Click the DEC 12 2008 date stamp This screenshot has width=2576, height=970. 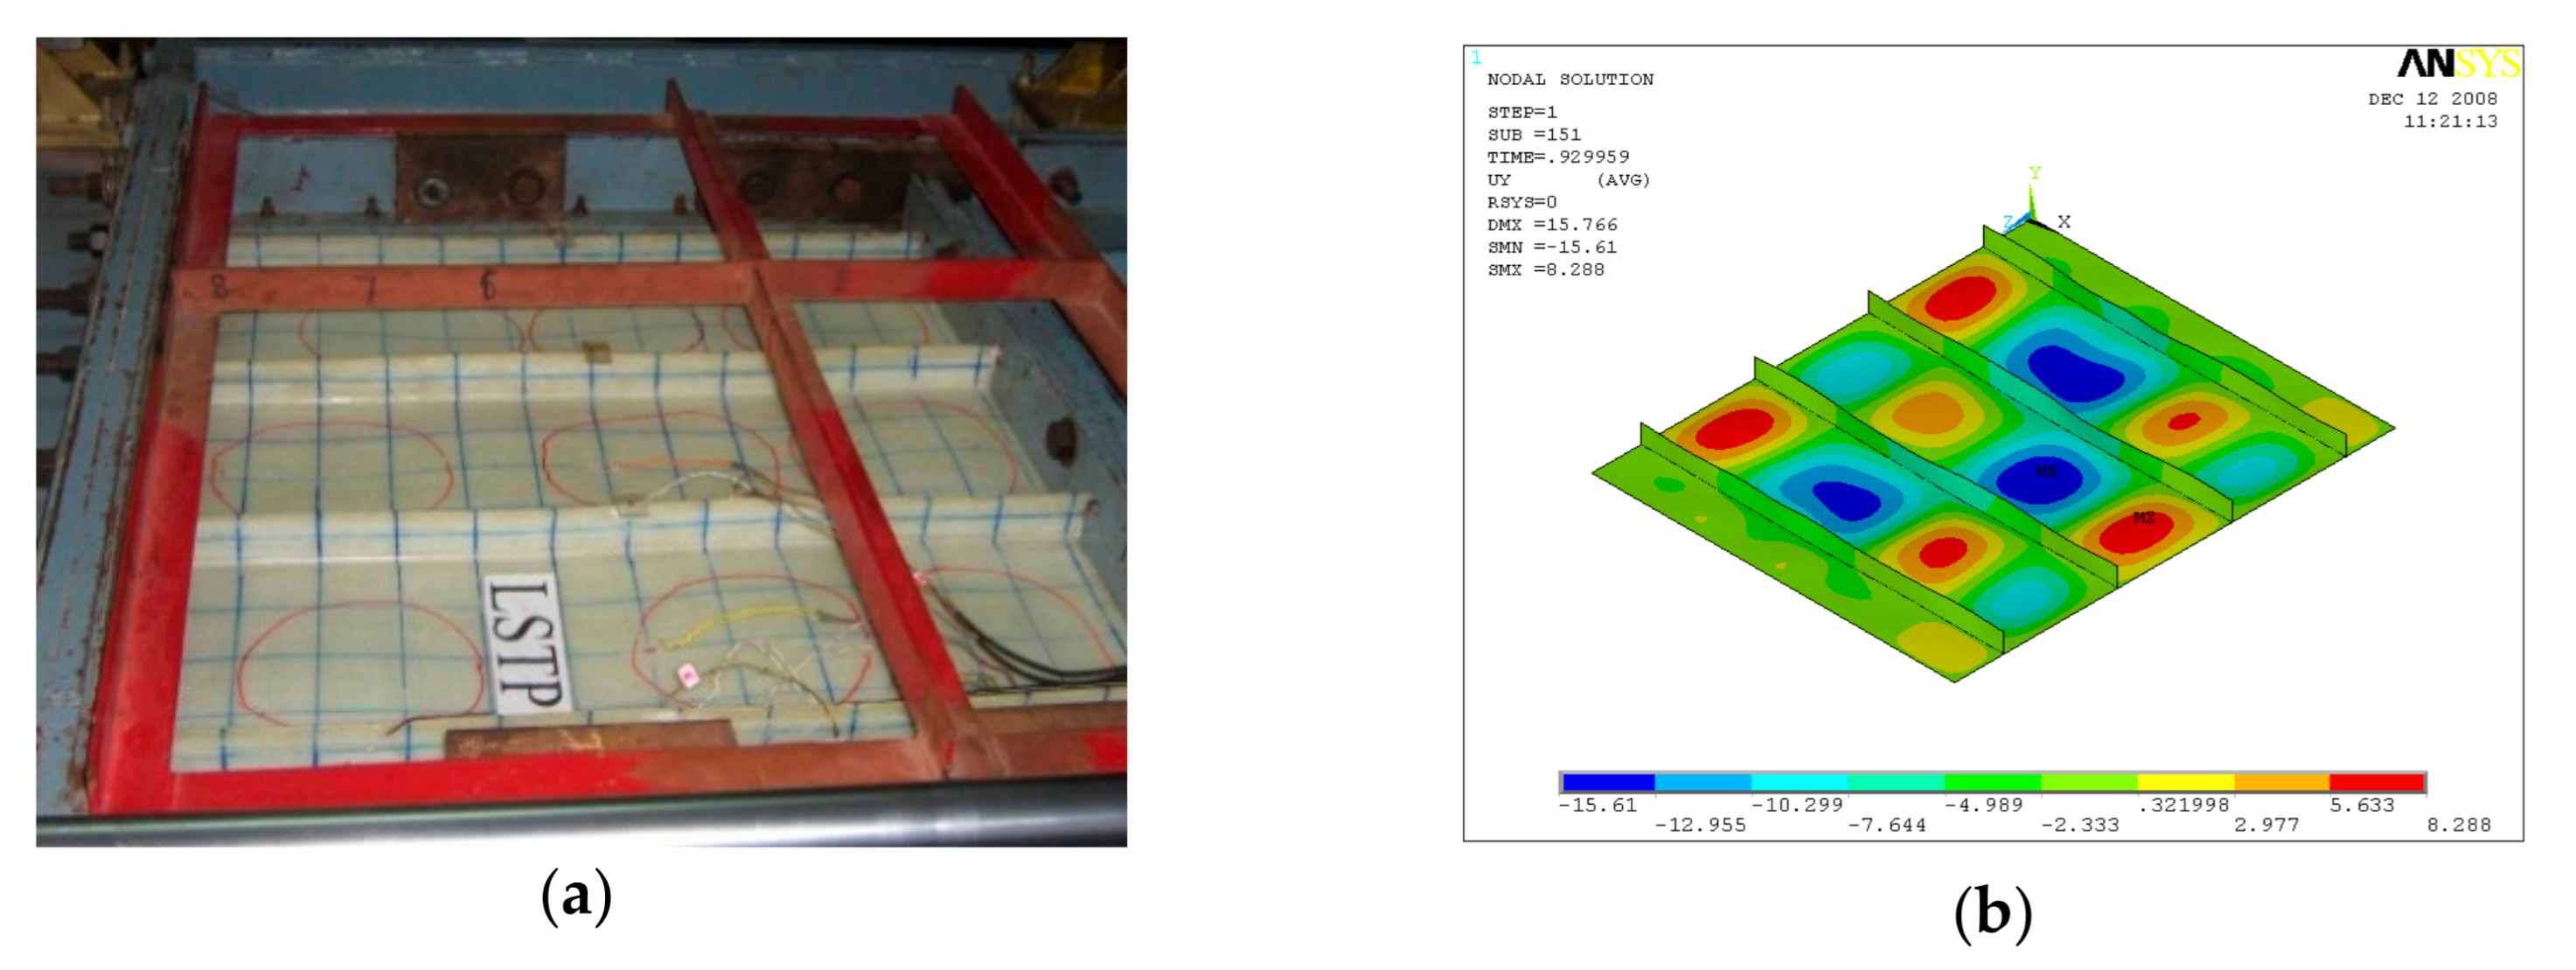[x=2432, y=99]
